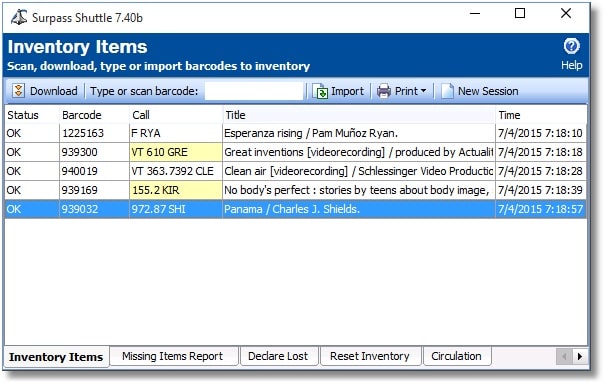605x385 pixels.
Task: Open the Declare Lost tab
Action: (278, 356)
